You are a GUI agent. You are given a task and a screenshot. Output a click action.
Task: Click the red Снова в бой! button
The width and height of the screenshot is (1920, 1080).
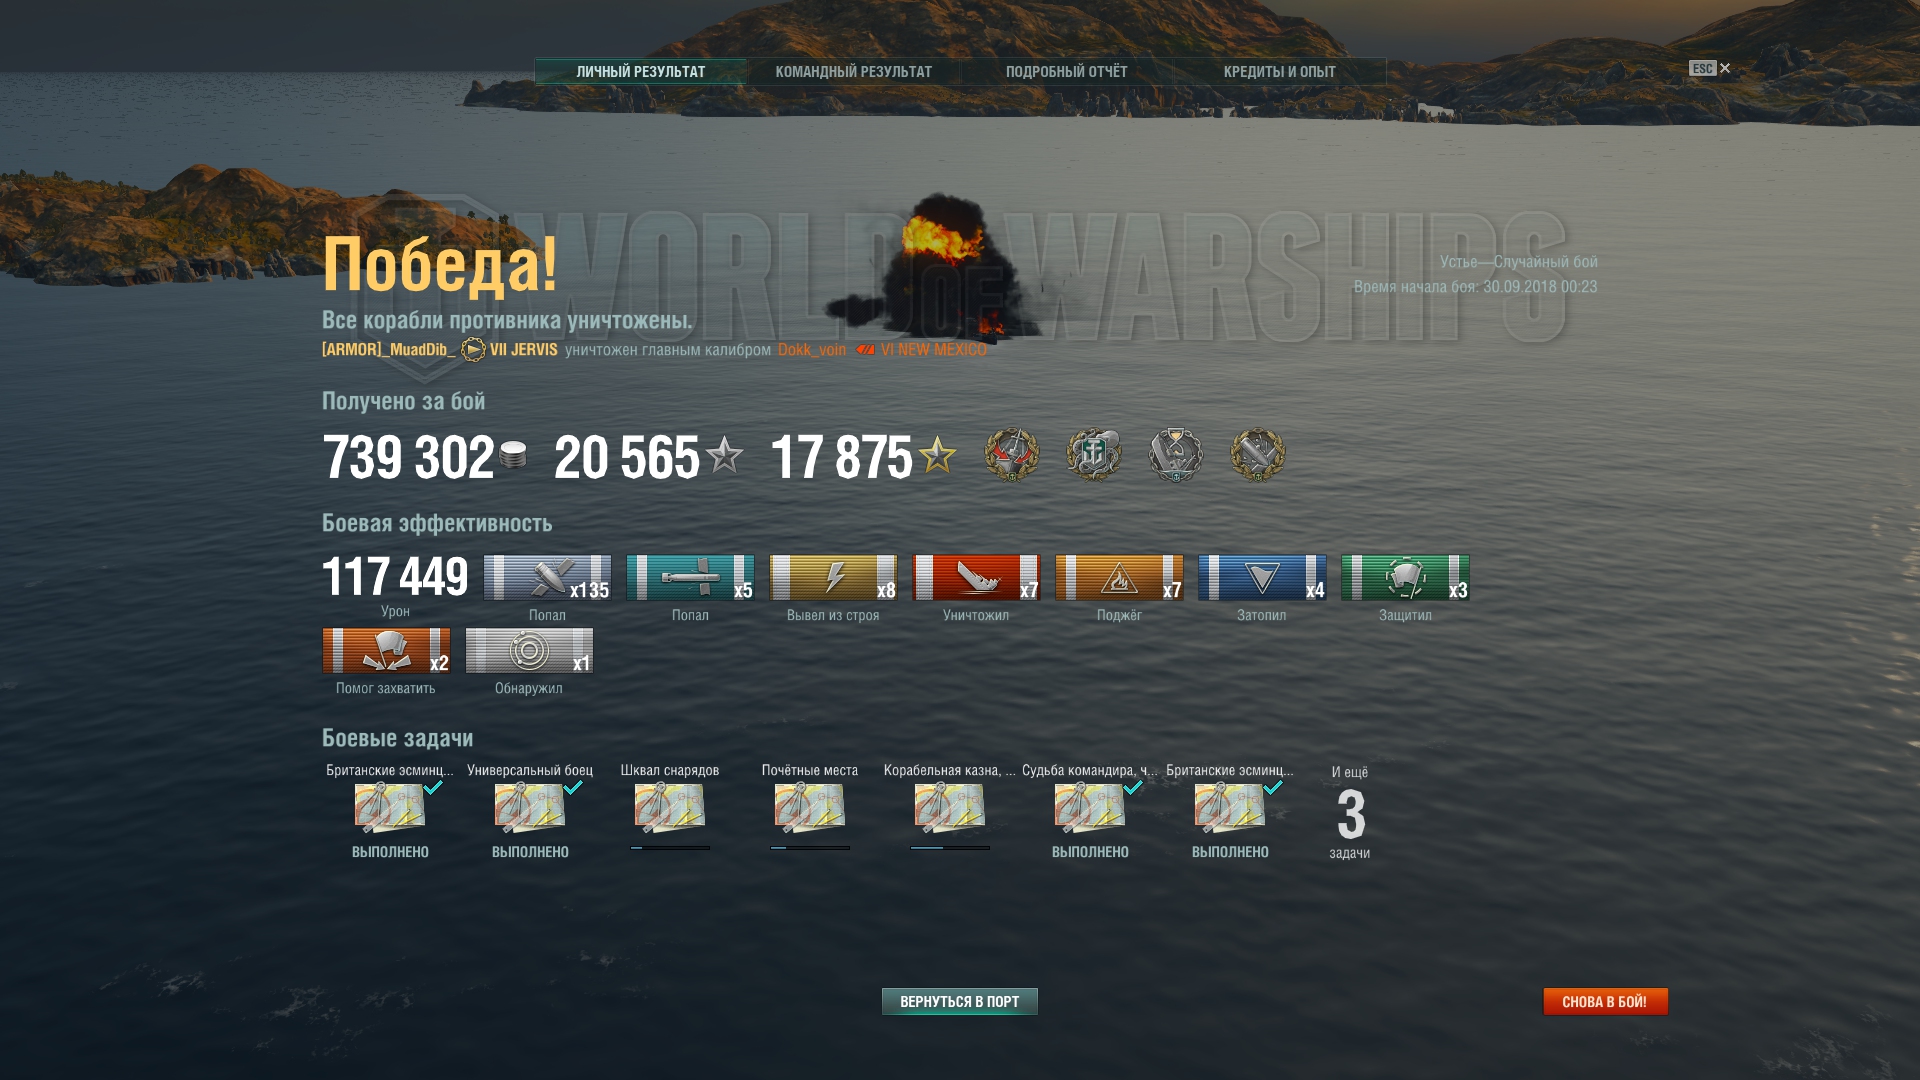[1605, 1001]
